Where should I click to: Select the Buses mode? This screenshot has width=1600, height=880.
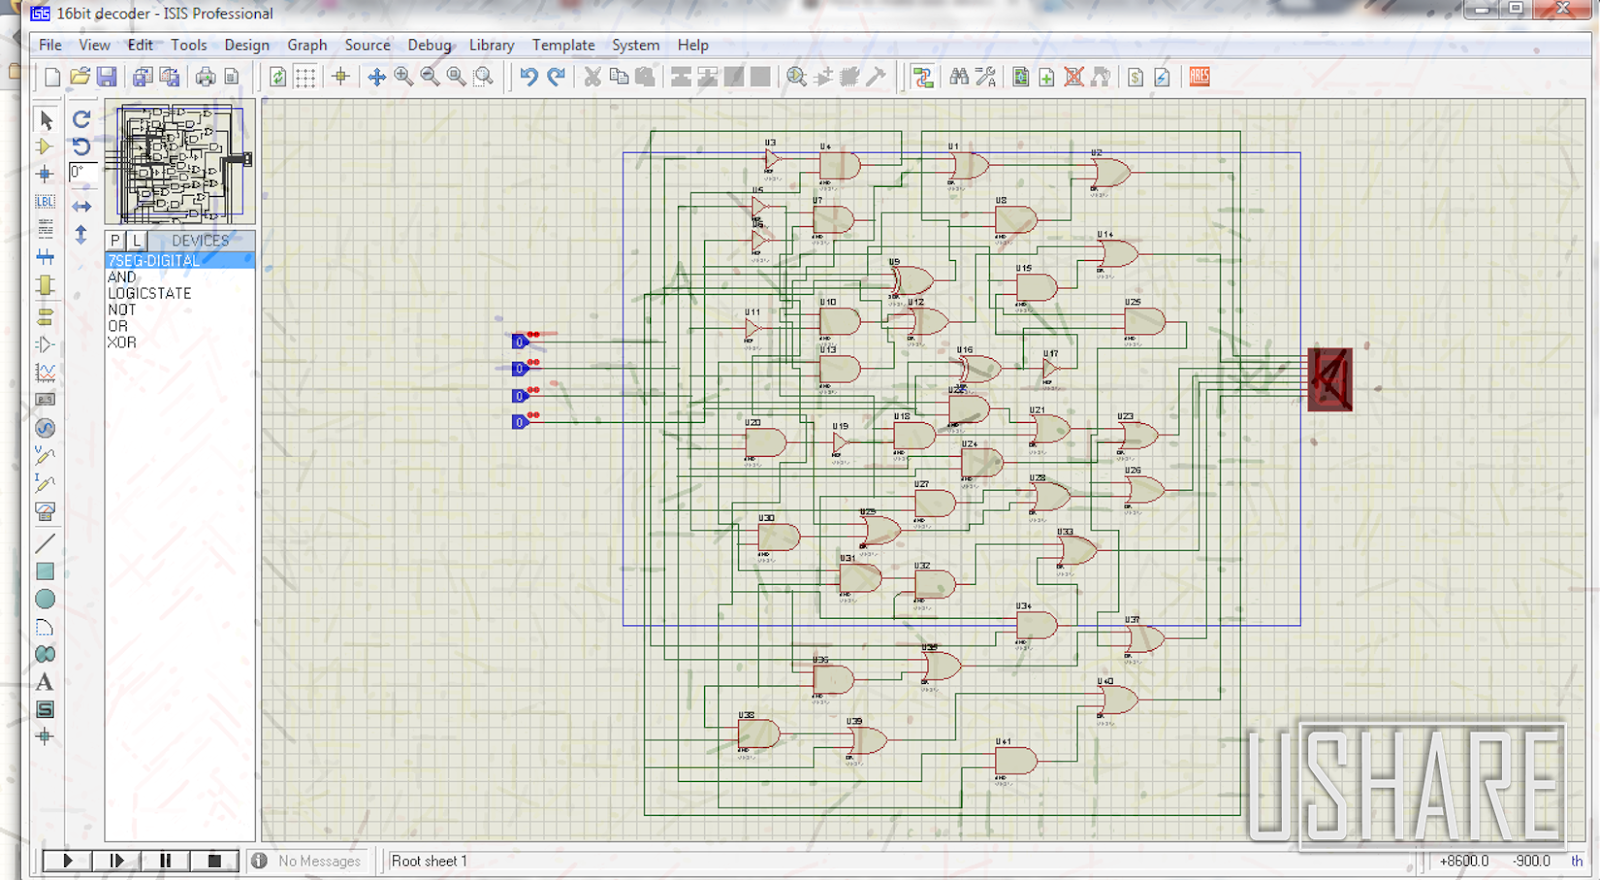[45, 257]
